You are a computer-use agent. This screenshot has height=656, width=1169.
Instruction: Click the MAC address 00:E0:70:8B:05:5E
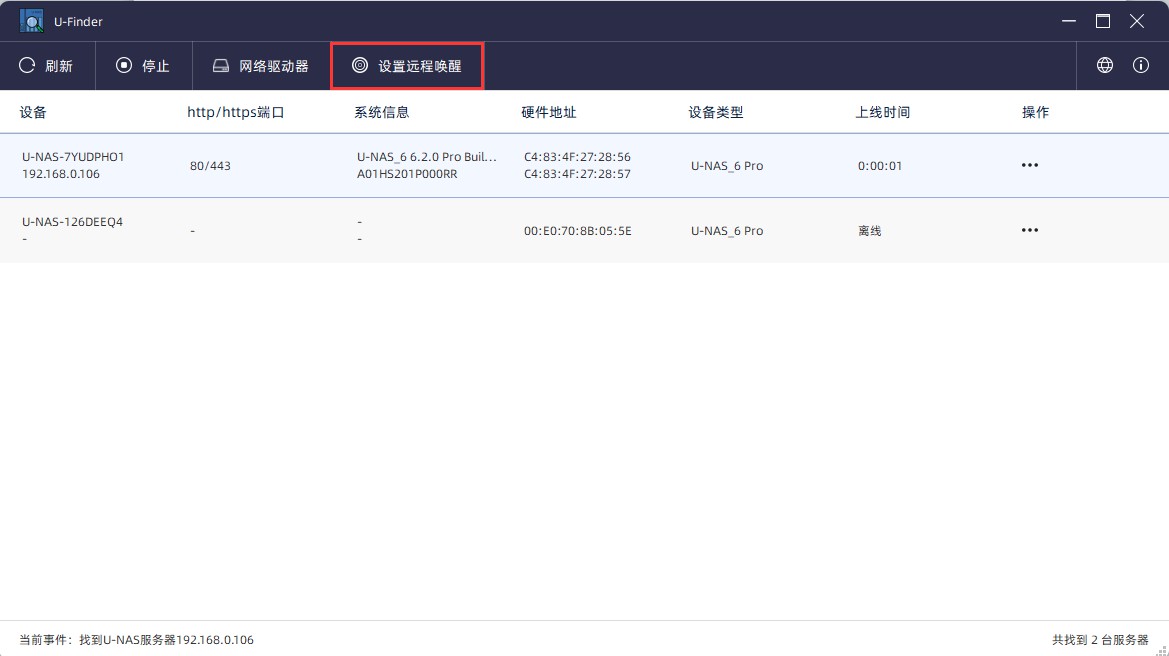point(578,231)
